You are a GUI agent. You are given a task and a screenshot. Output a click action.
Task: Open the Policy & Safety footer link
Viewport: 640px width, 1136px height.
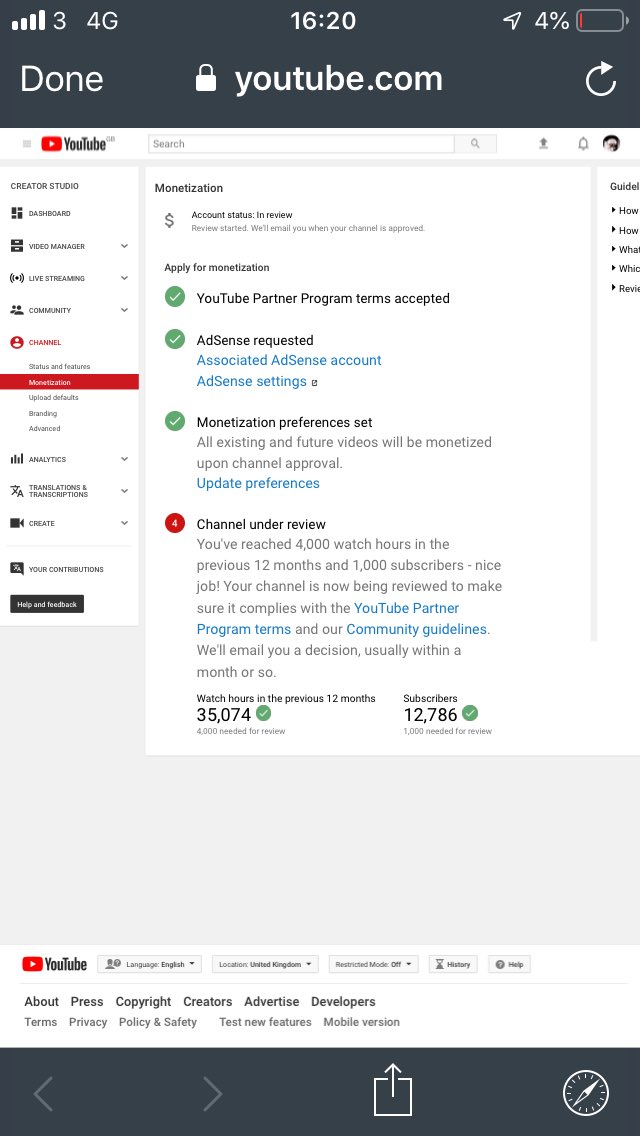[157, 1022]
